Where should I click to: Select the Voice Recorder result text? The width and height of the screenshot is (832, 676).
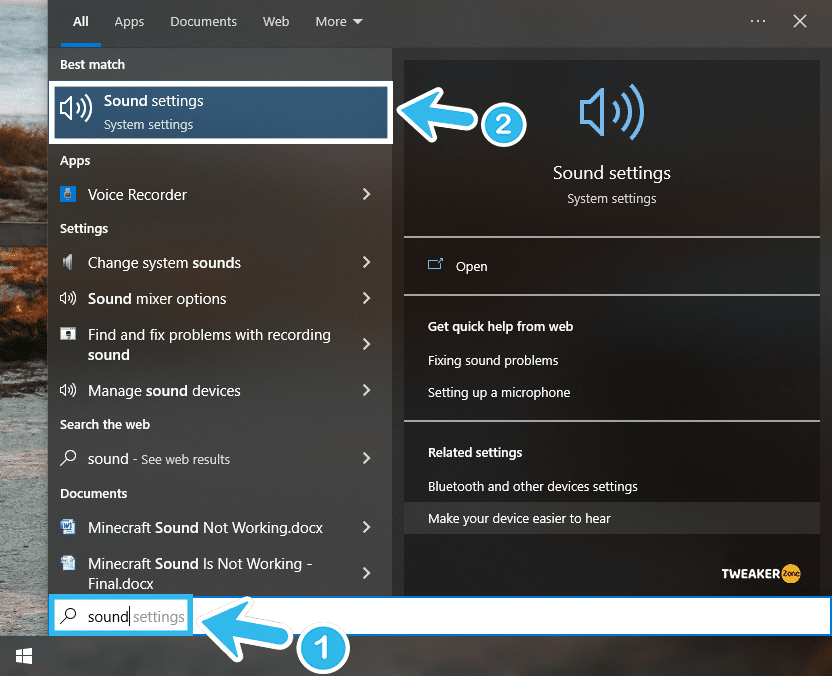click(137, 195)
